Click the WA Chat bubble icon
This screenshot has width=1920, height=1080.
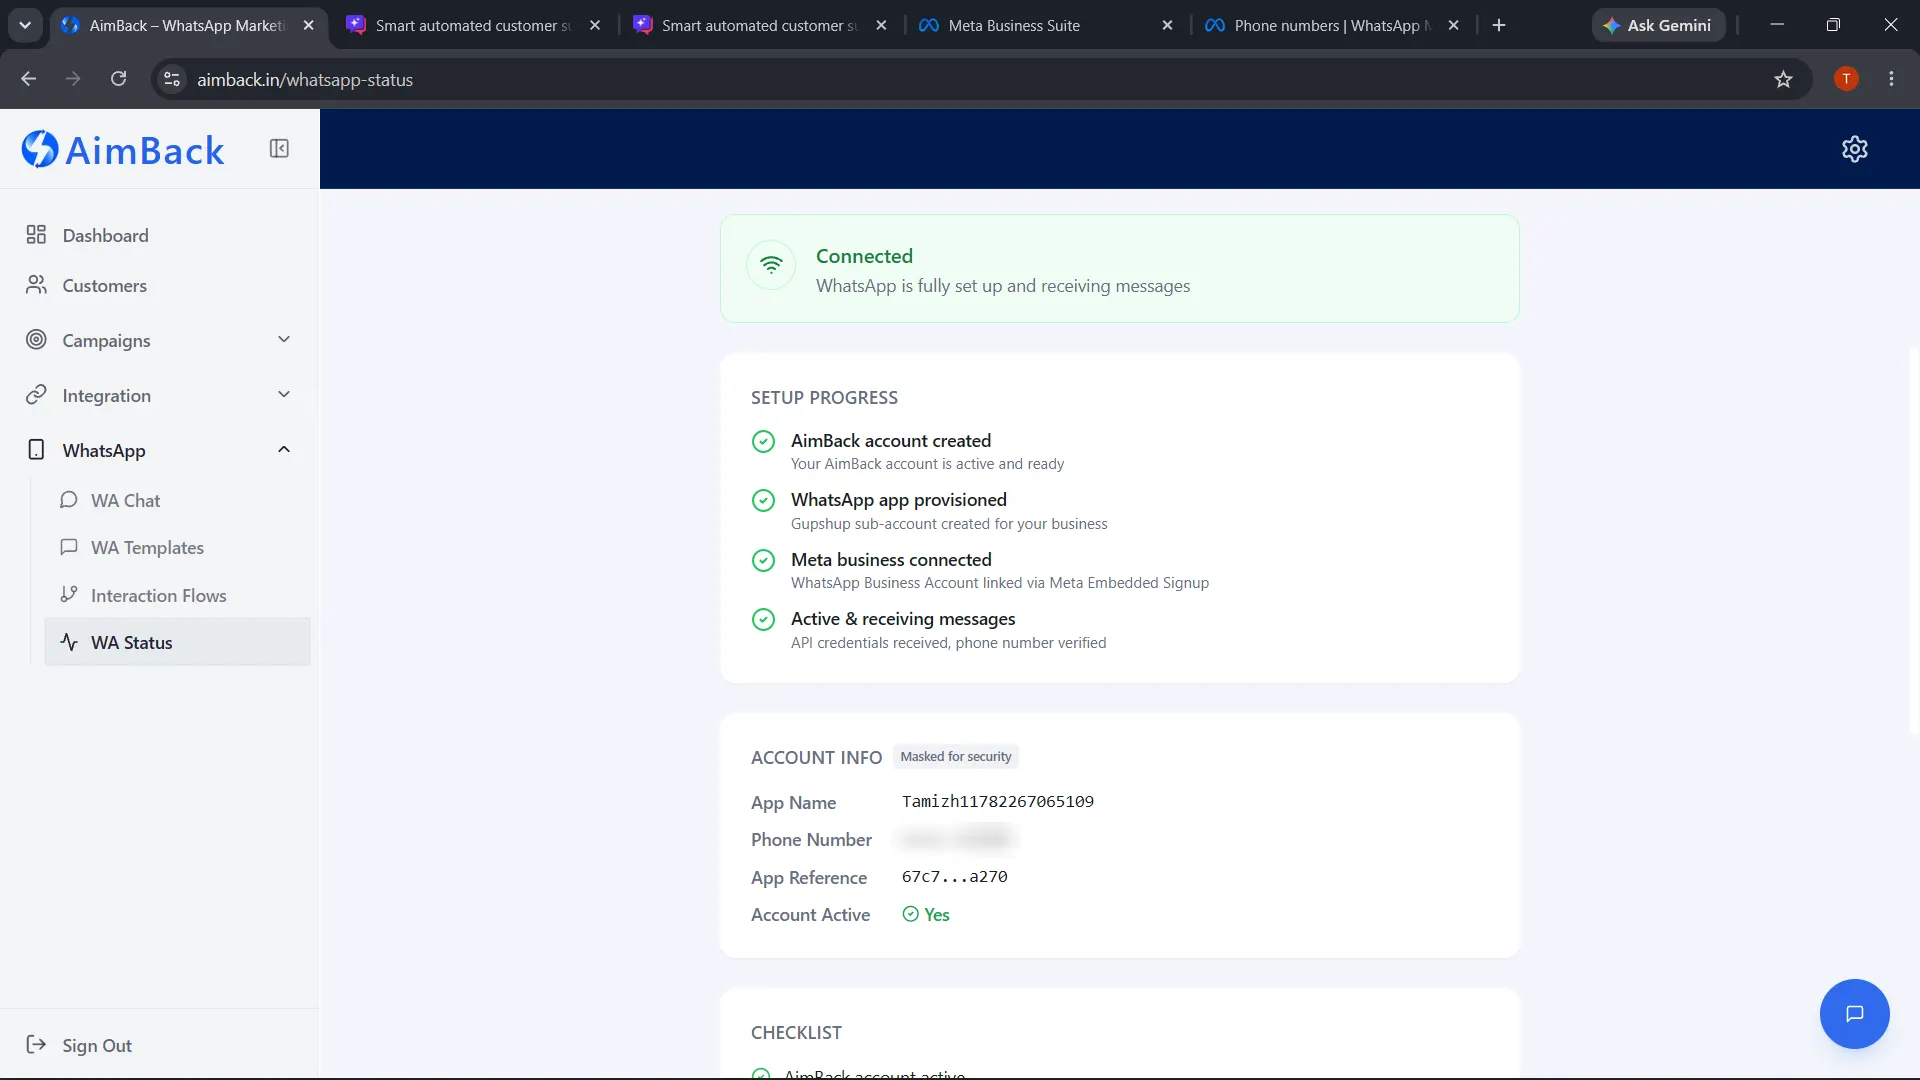pyautogui.click(x=69, y=500)
